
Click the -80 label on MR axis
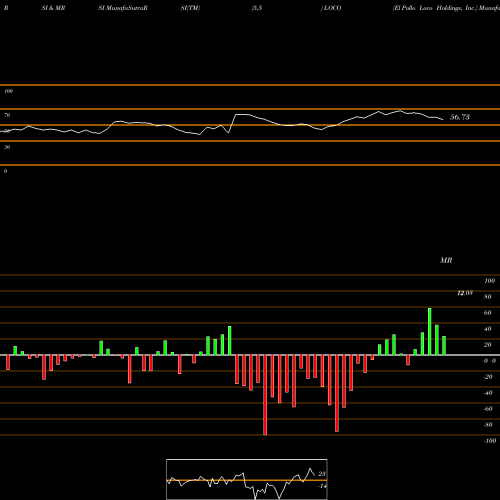488,425
